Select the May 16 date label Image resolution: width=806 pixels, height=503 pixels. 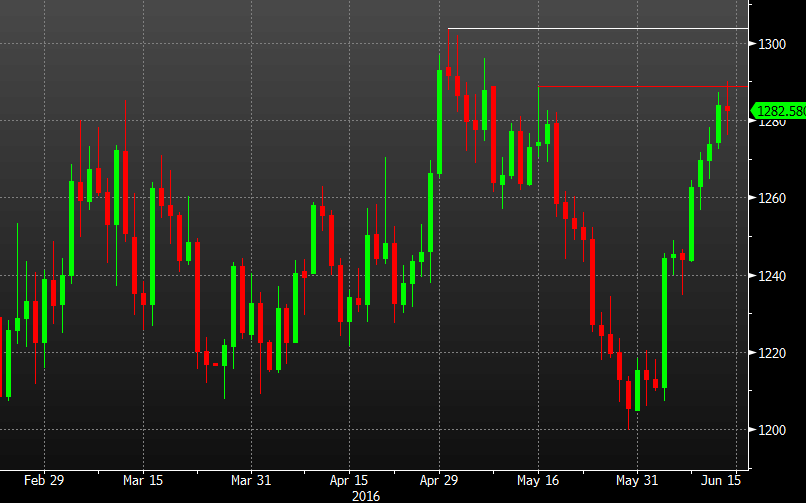pos(538,480)
